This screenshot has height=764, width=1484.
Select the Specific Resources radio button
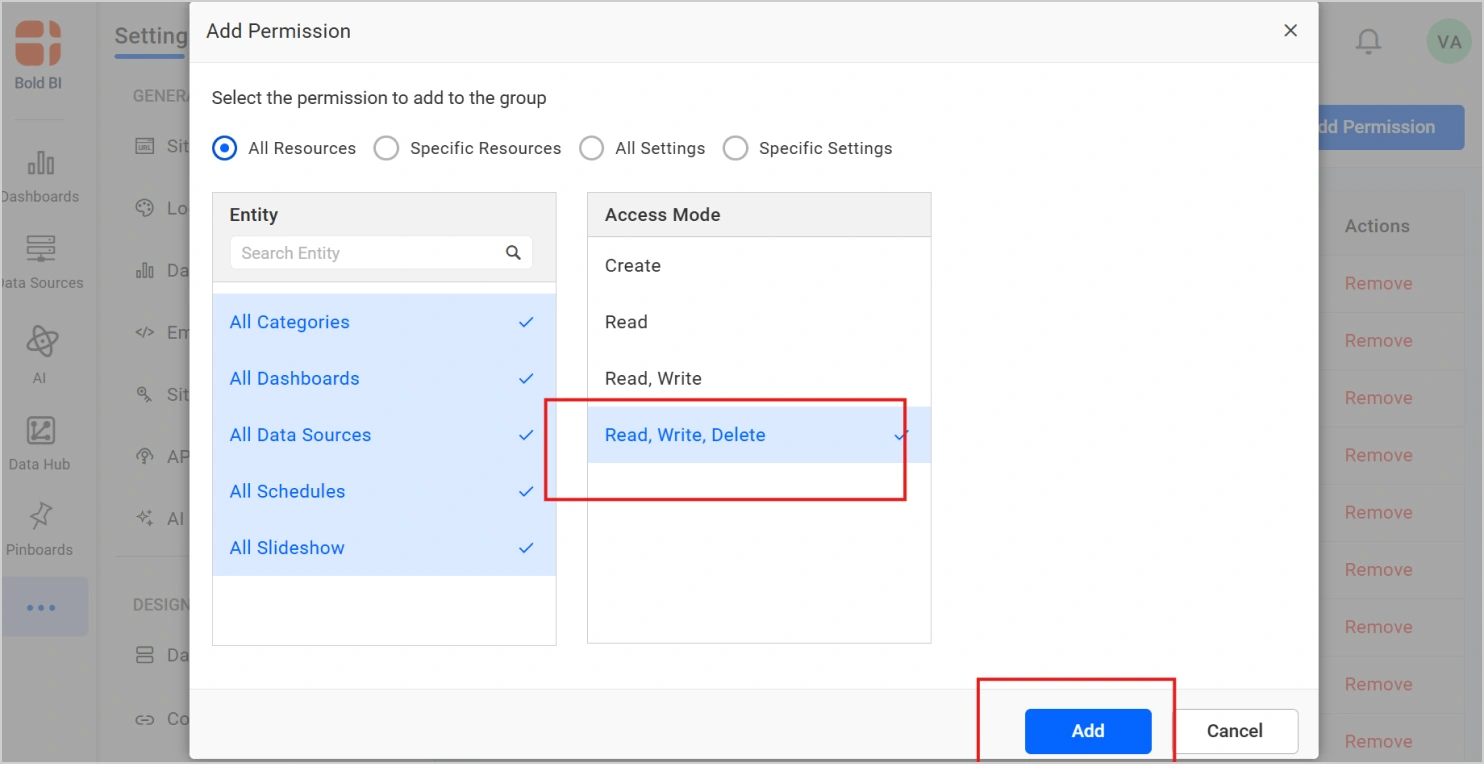click(x=386, y=148)
